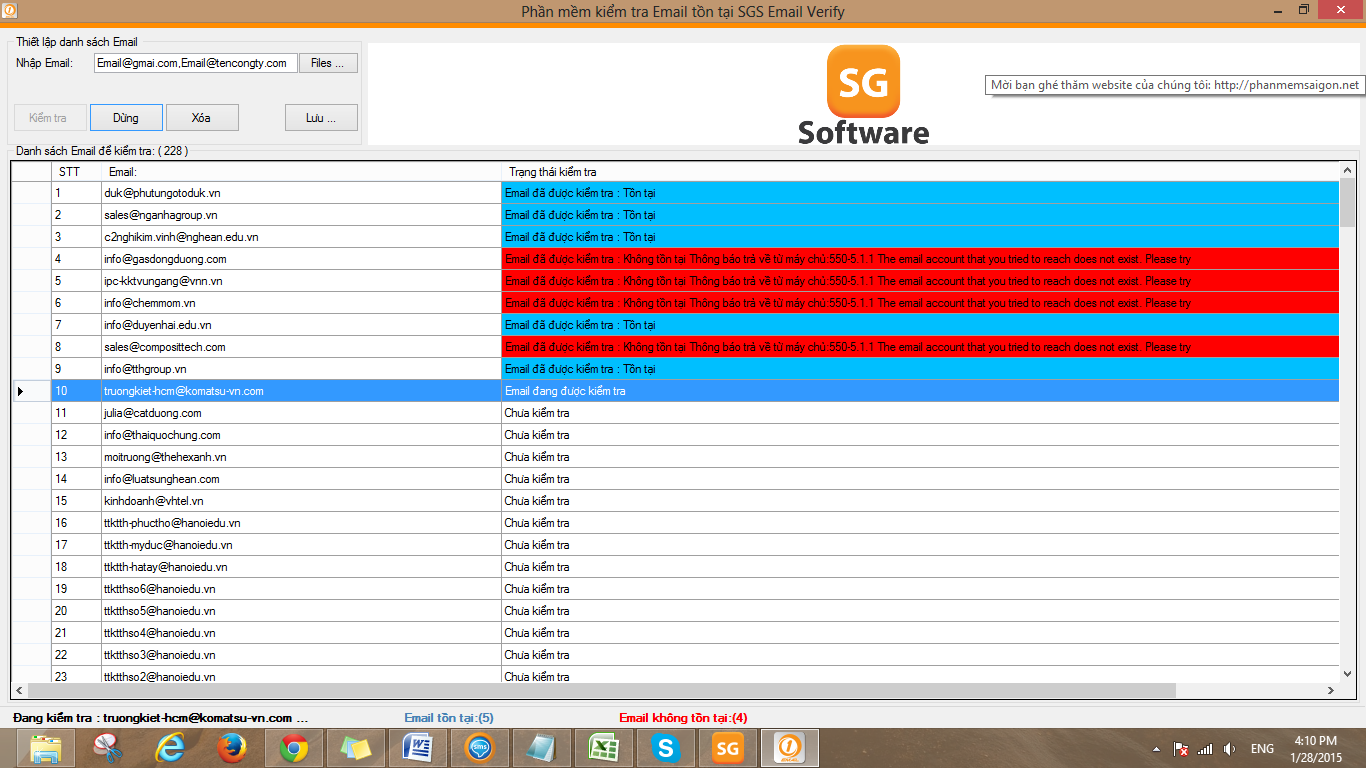Click the Dừng button to stop checking
The image size is (1366, 768).
[126, 118]
